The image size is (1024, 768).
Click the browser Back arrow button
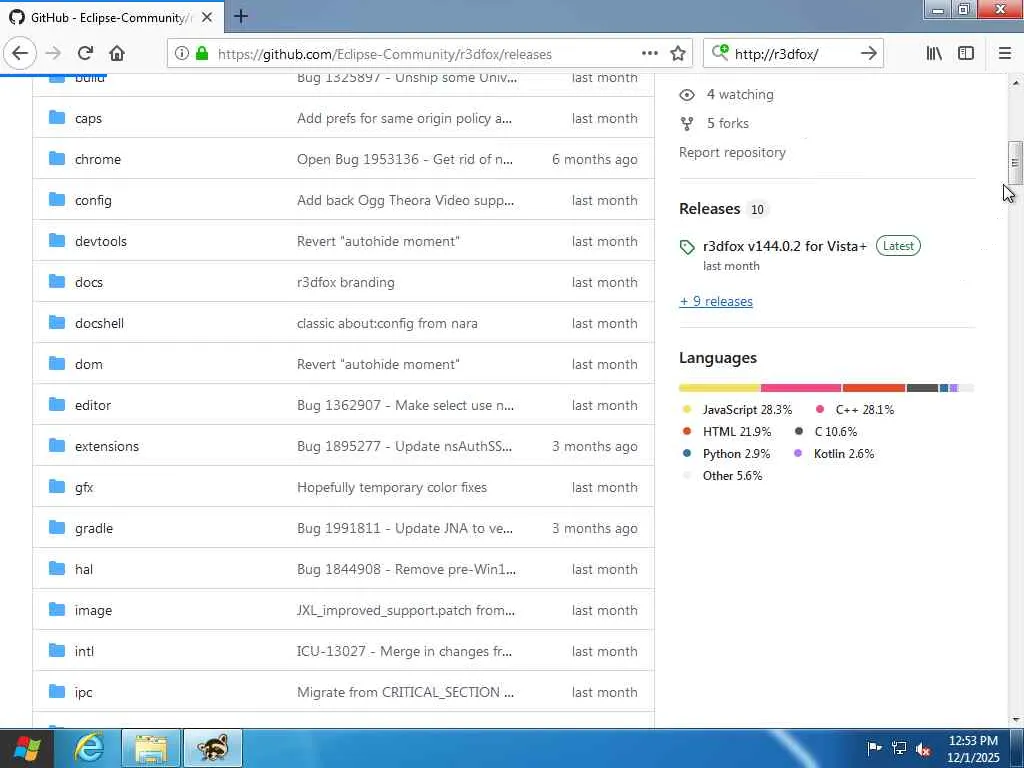click(x=20, y=54)
